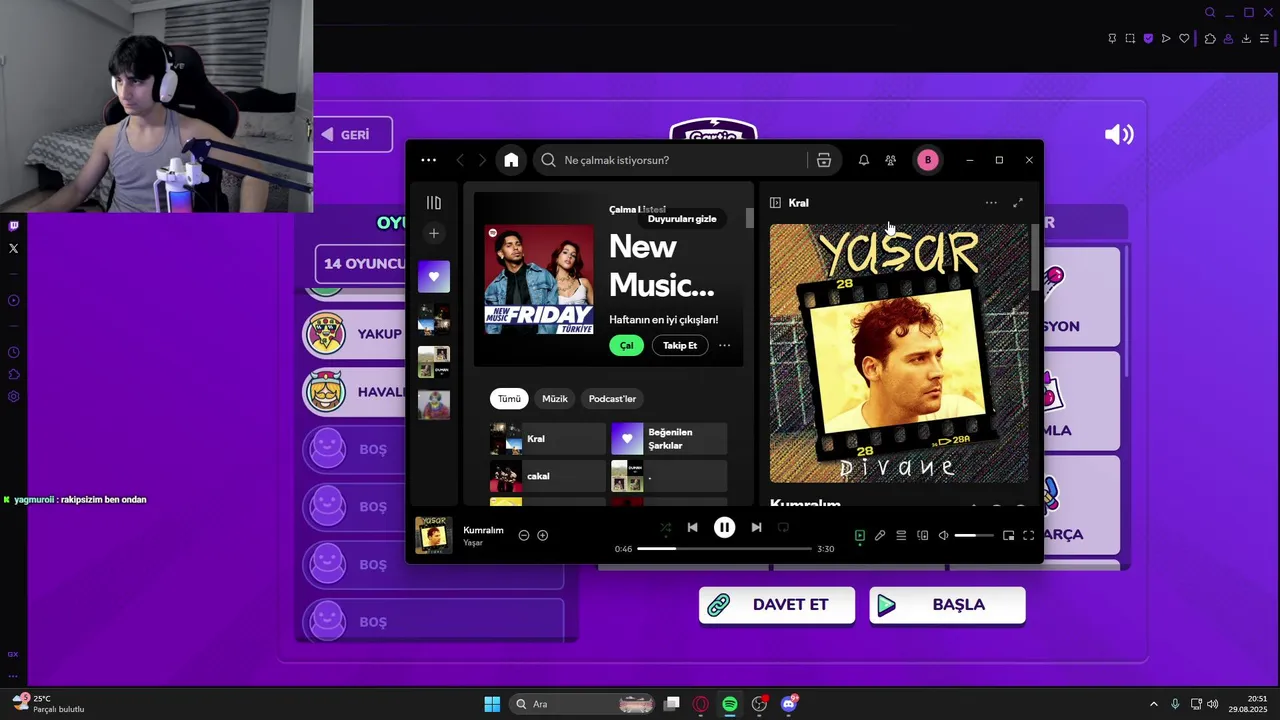1280x720 pixels.
Task: Go to Spotify Home
Action: tap(511, 160)
